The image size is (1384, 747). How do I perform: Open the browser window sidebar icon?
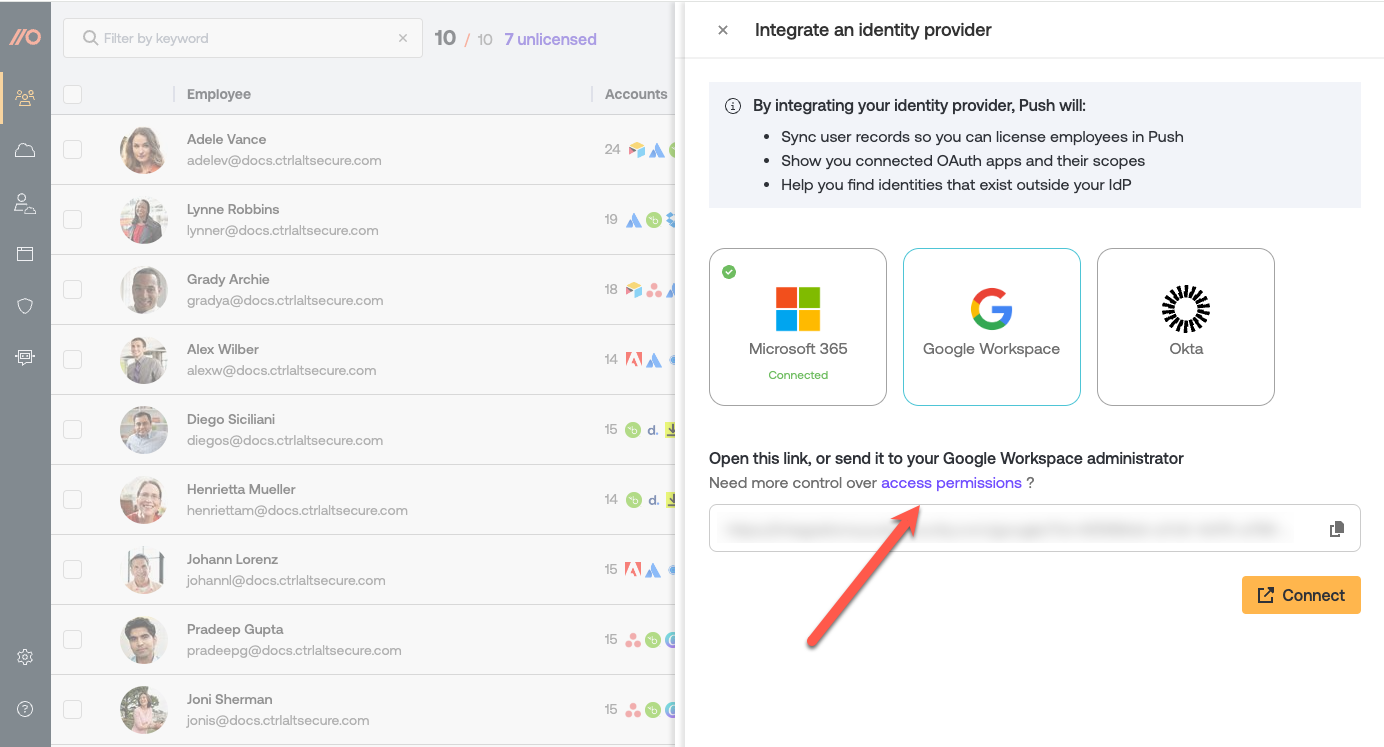click(25, 254)
